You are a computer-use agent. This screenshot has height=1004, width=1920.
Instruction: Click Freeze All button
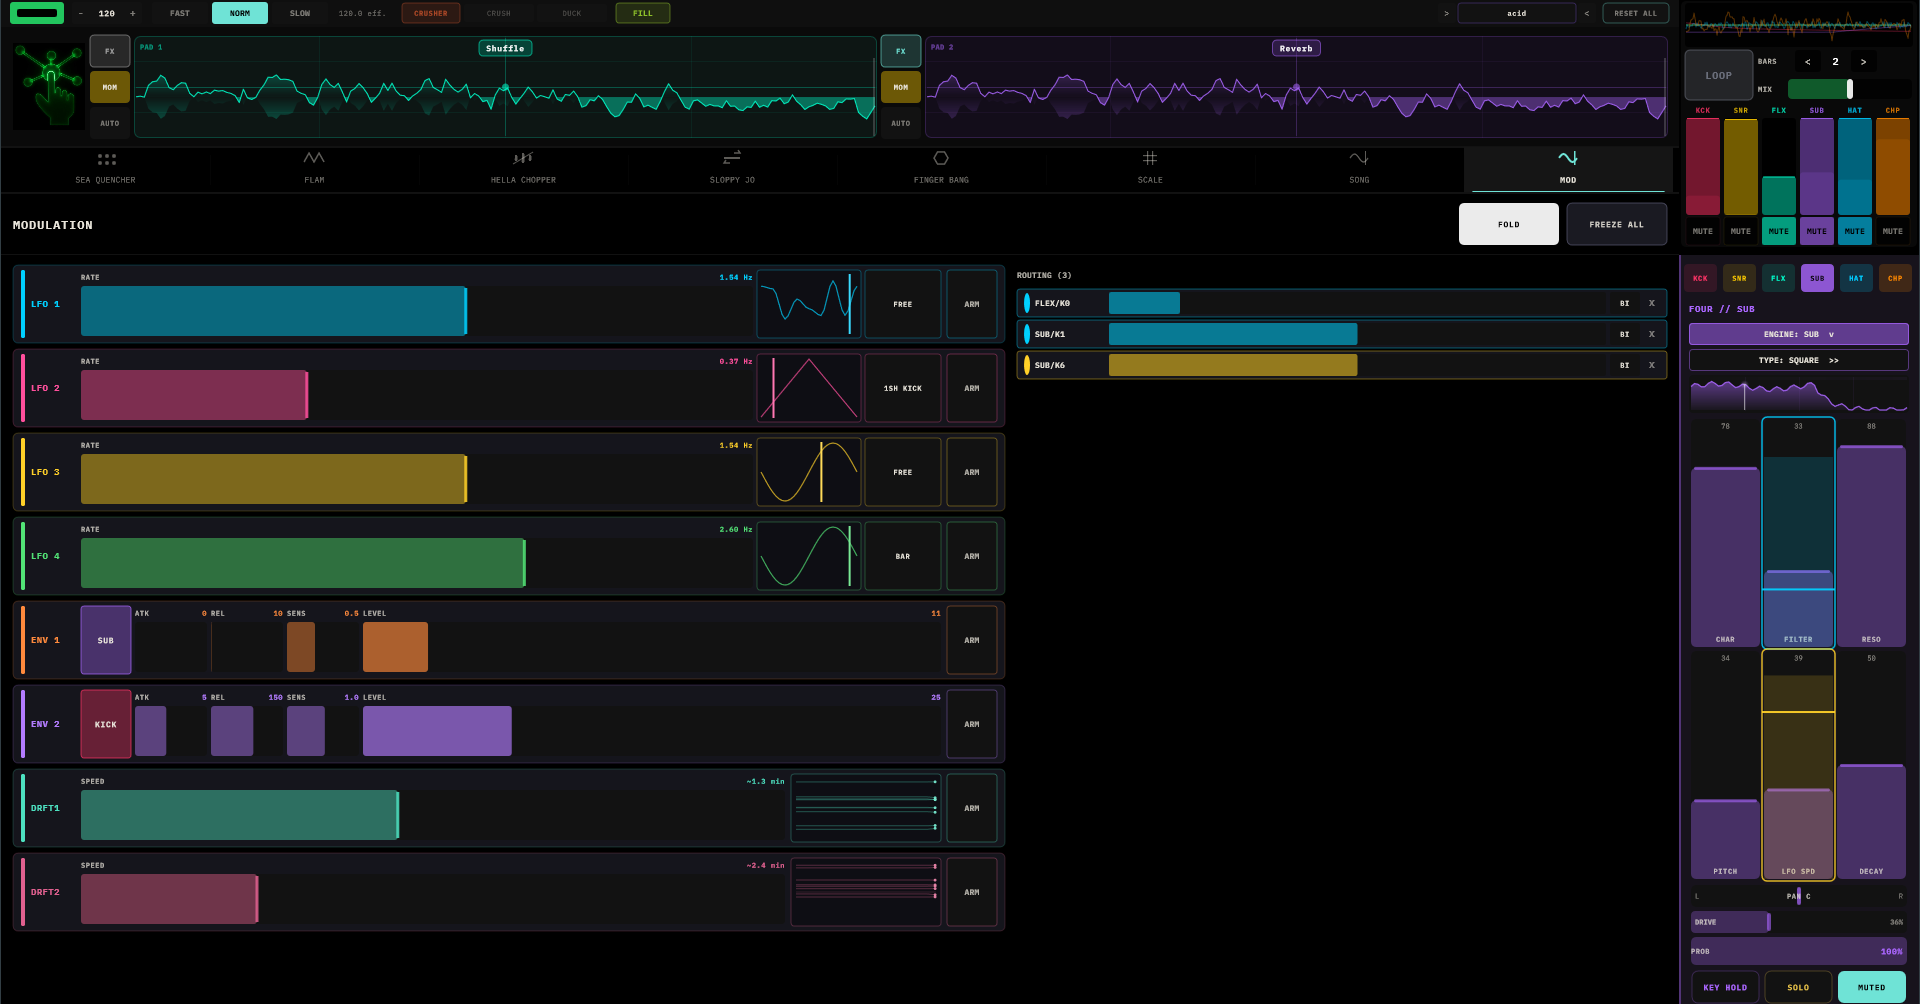click(1616, 224)
